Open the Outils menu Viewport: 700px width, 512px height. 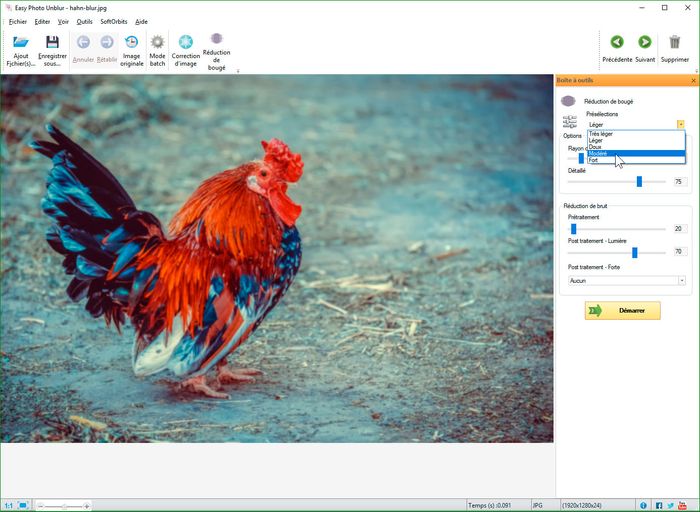point(84,21)
